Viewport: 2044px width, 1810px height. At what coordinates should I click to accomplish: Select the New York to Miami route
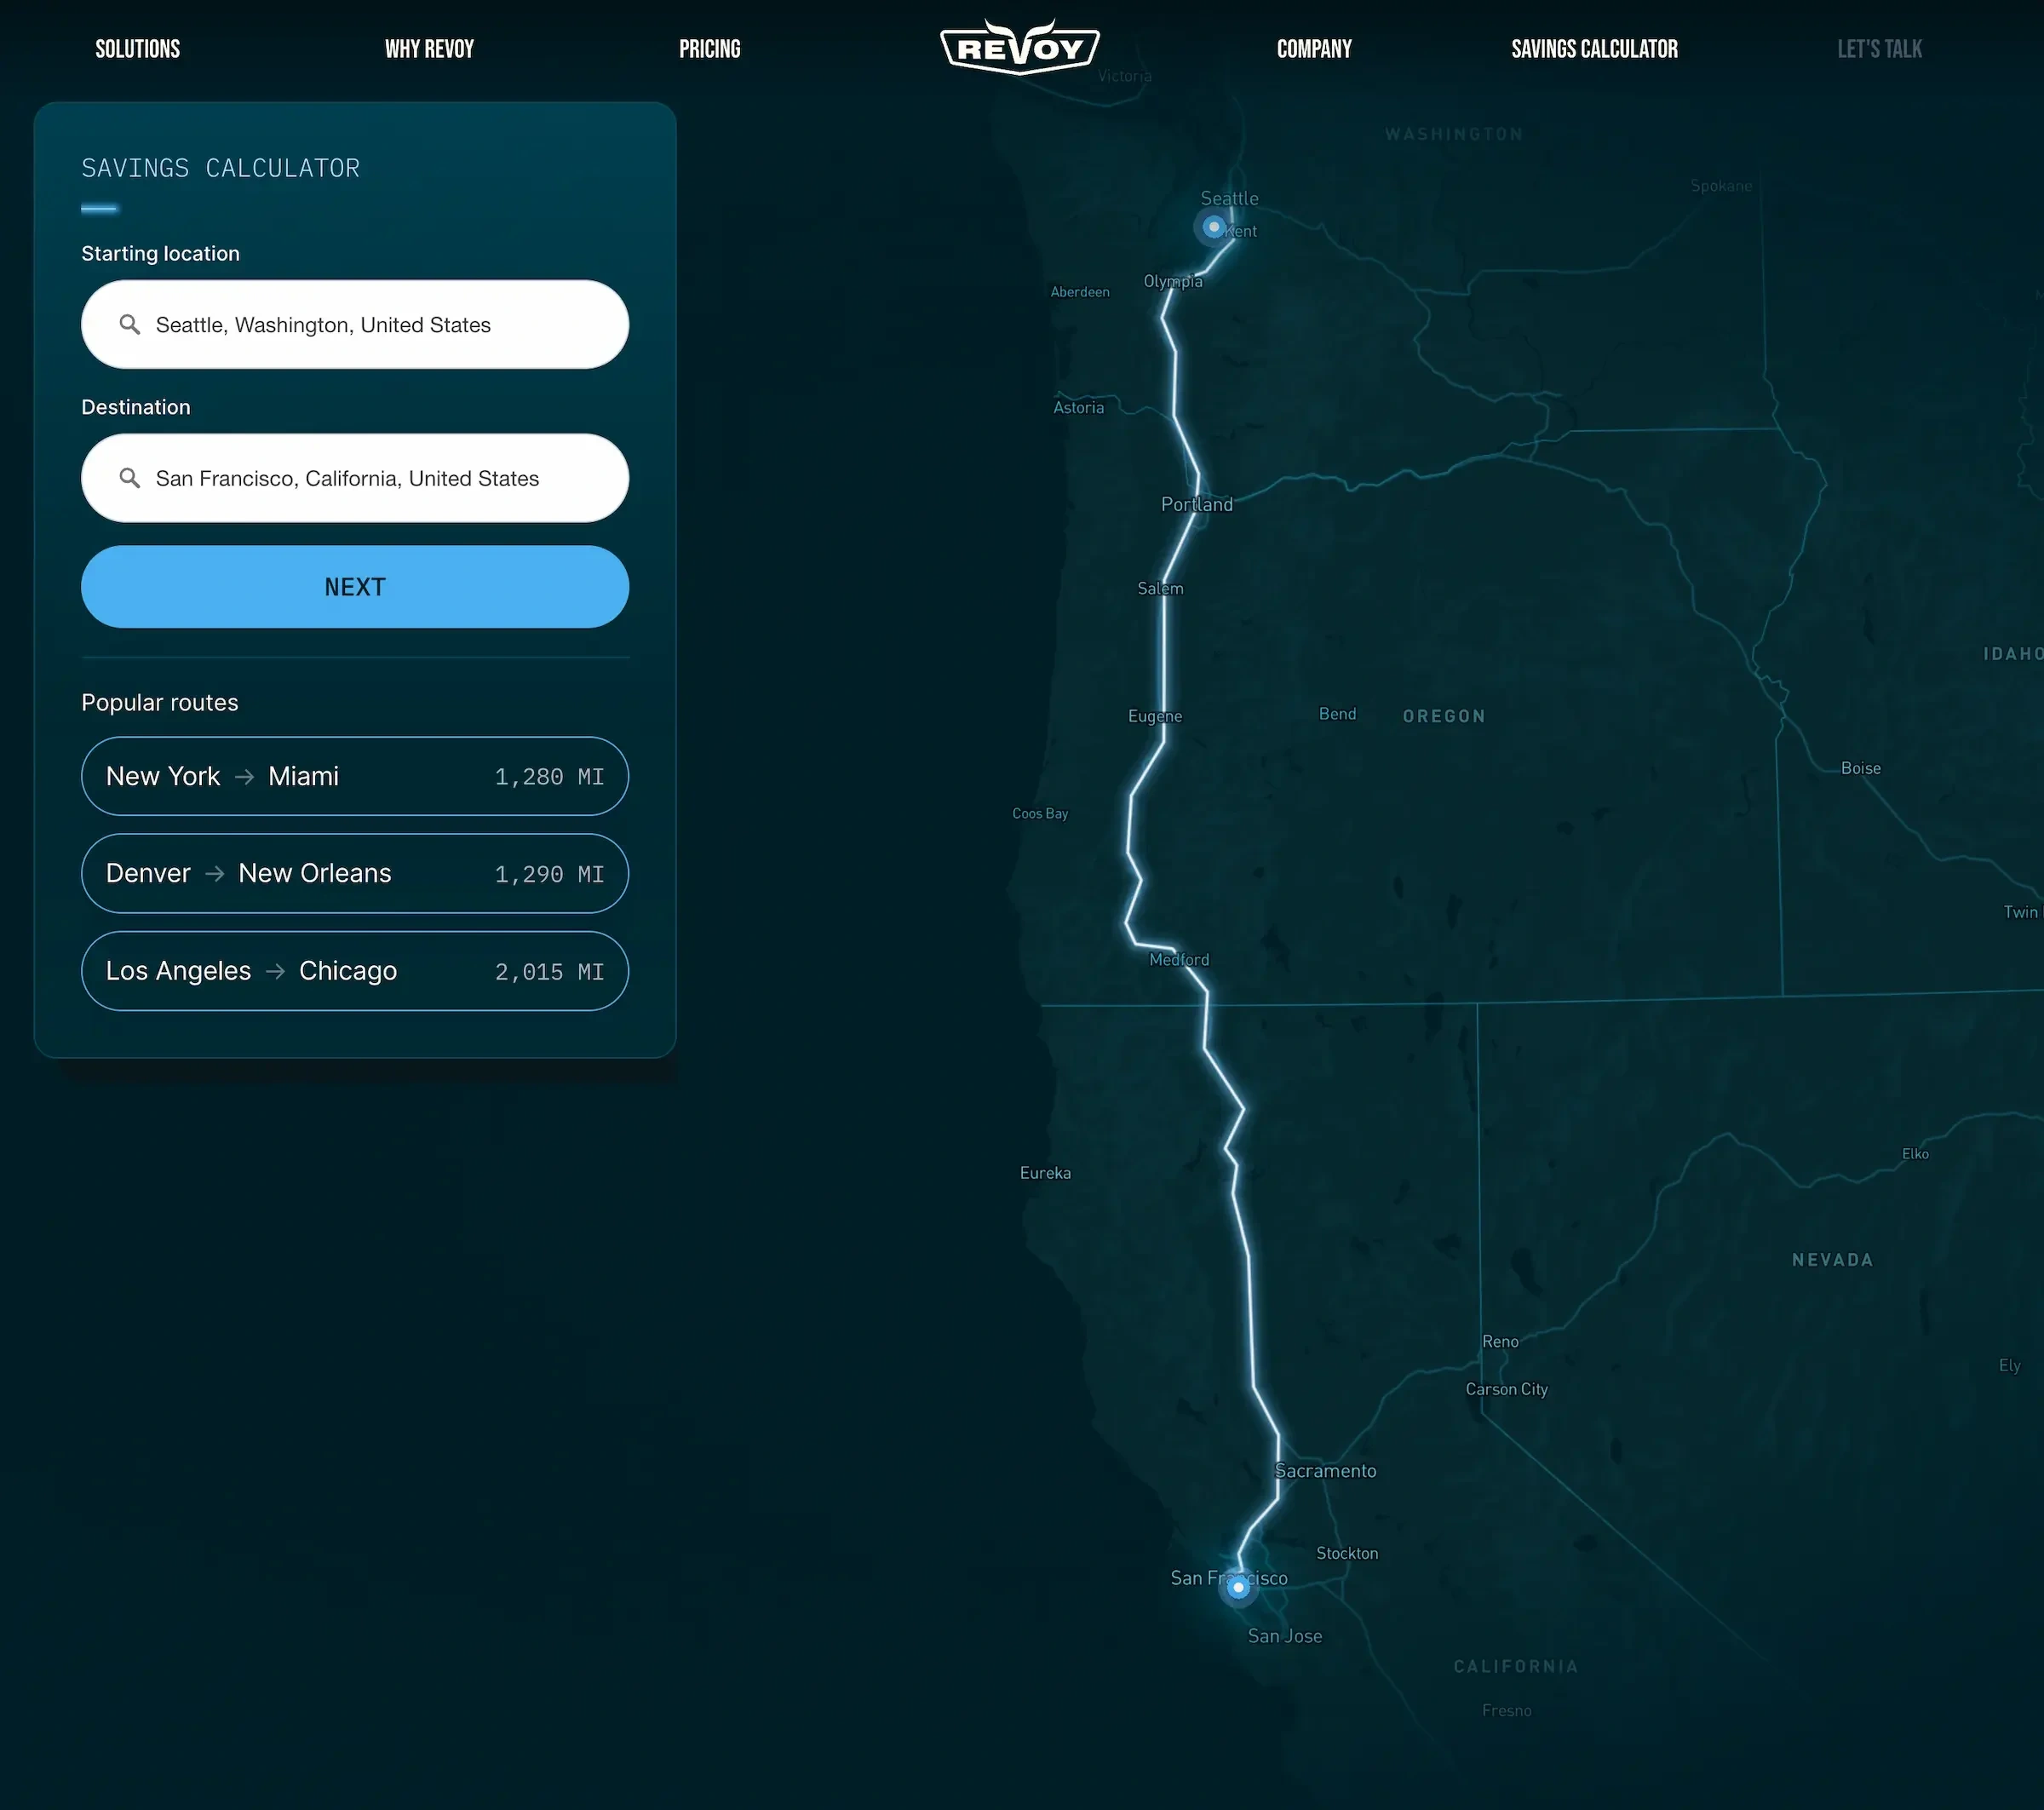355,777
